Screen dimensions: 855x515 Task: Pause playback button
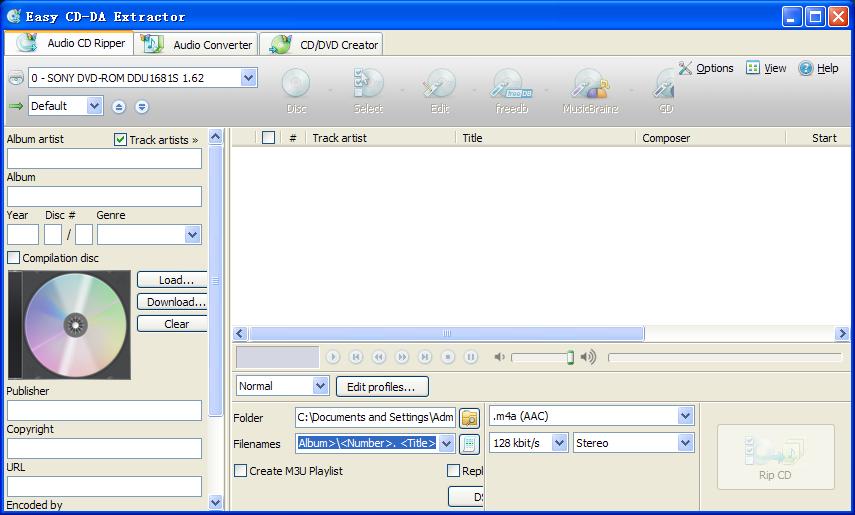(471, 357)
